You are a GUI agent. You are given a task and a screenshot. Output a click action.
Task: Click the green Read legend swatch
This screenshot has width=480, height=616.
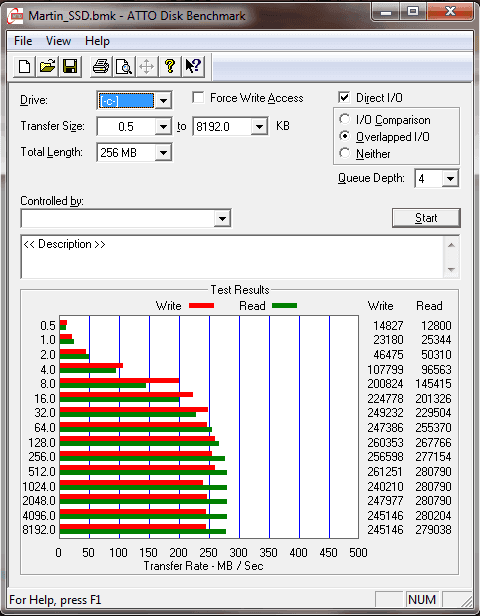pos(284,305)
